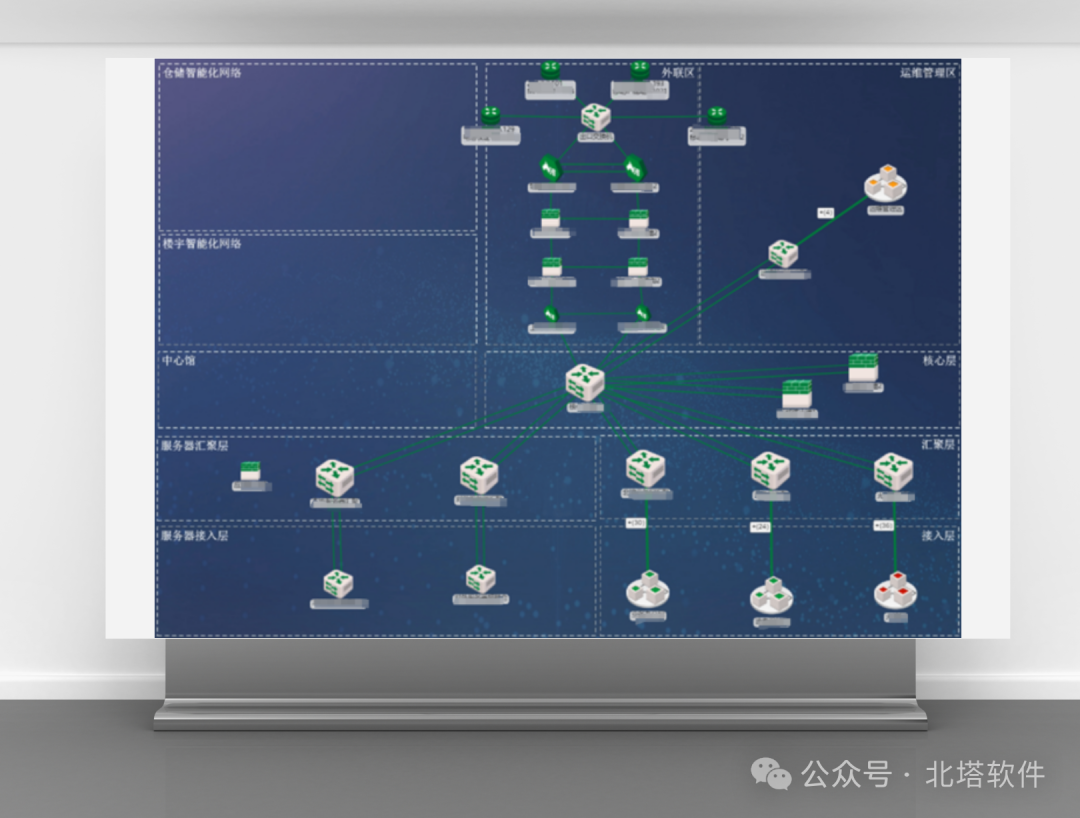This screenshot has height=818, width=1080.
Task: Click the left switch in 服务器接入层
Action: click(x=338, y=583)
